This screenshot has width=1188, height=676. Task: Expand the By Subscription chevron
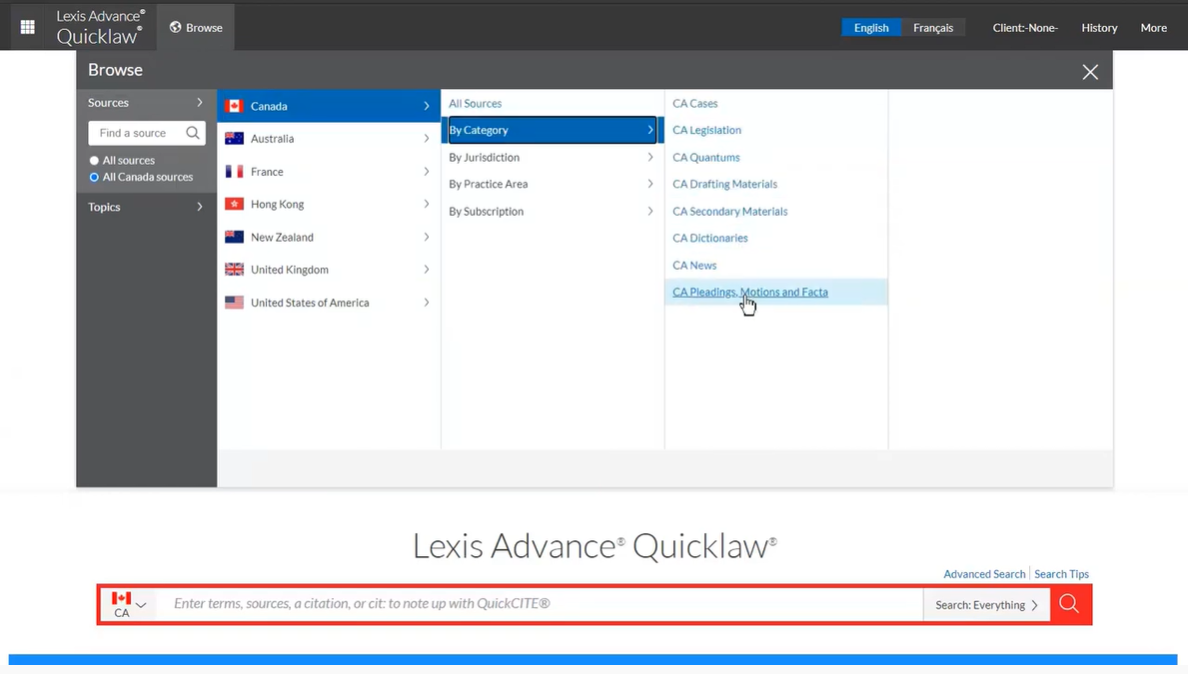650,211
